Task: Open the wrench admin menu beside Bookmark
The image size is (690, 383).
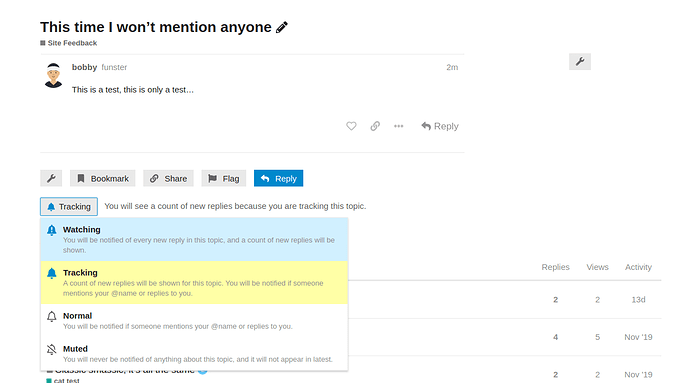Action: pos(51,178)
